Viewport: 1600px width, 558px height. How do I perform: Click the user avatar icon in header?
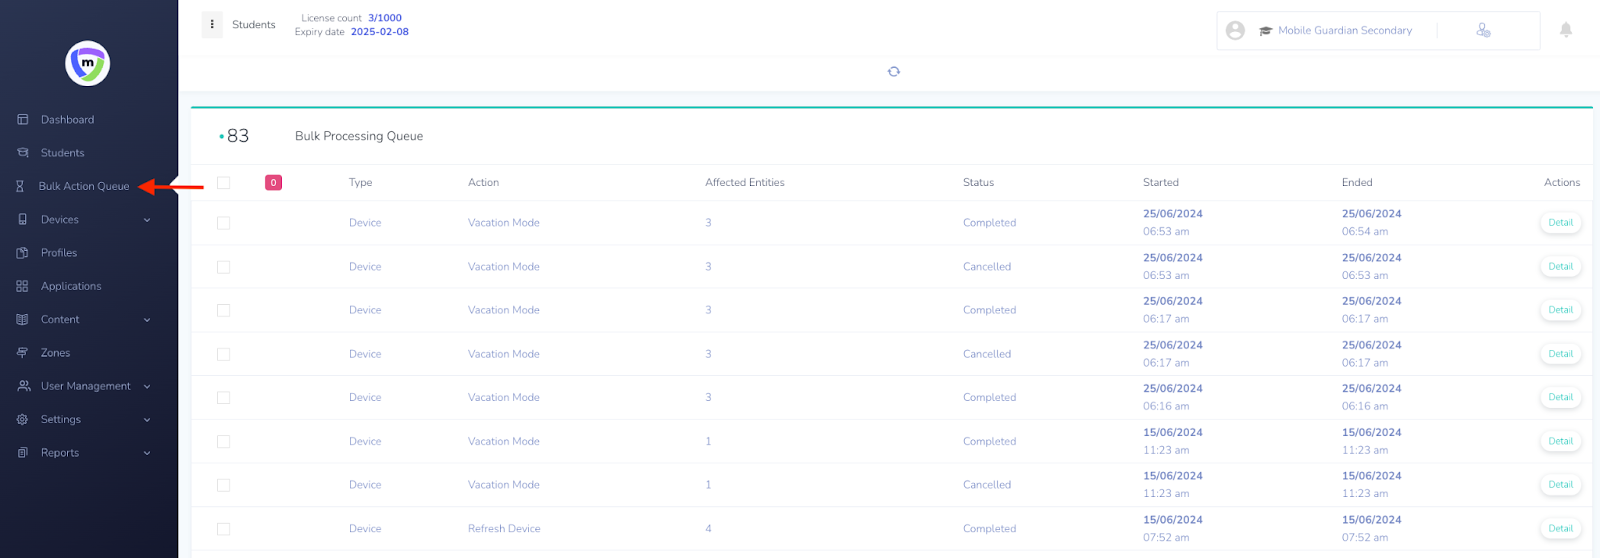click(1235, 31)
